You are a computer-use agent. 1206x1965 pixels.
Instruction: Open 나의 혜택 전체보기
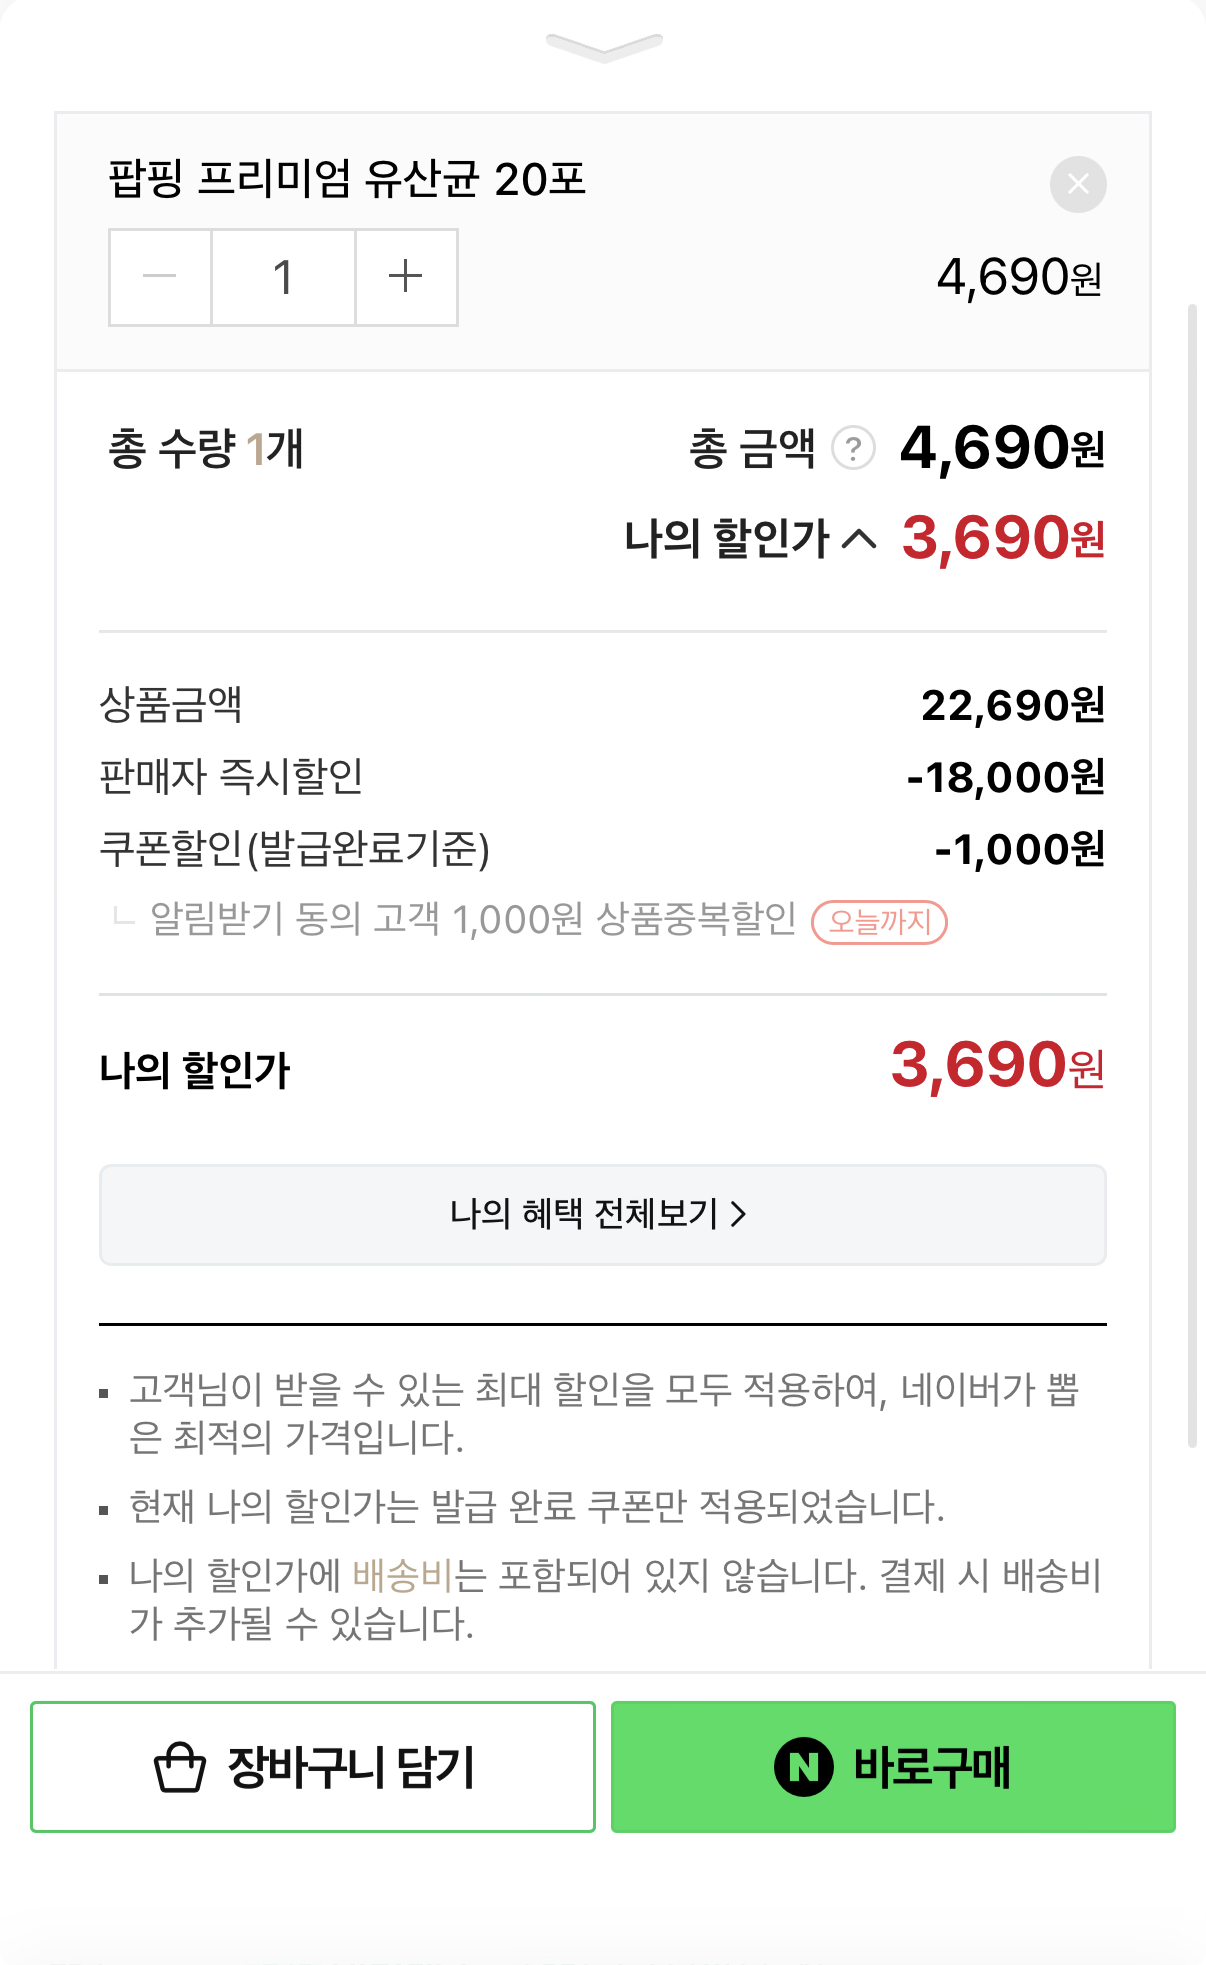tap(602, 1214)
